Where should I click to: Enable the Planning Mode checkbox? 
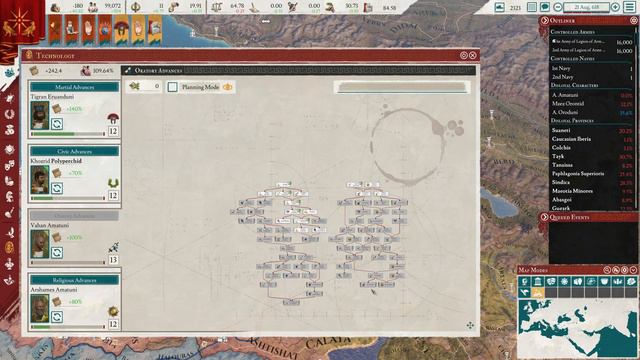click(172, 87)
